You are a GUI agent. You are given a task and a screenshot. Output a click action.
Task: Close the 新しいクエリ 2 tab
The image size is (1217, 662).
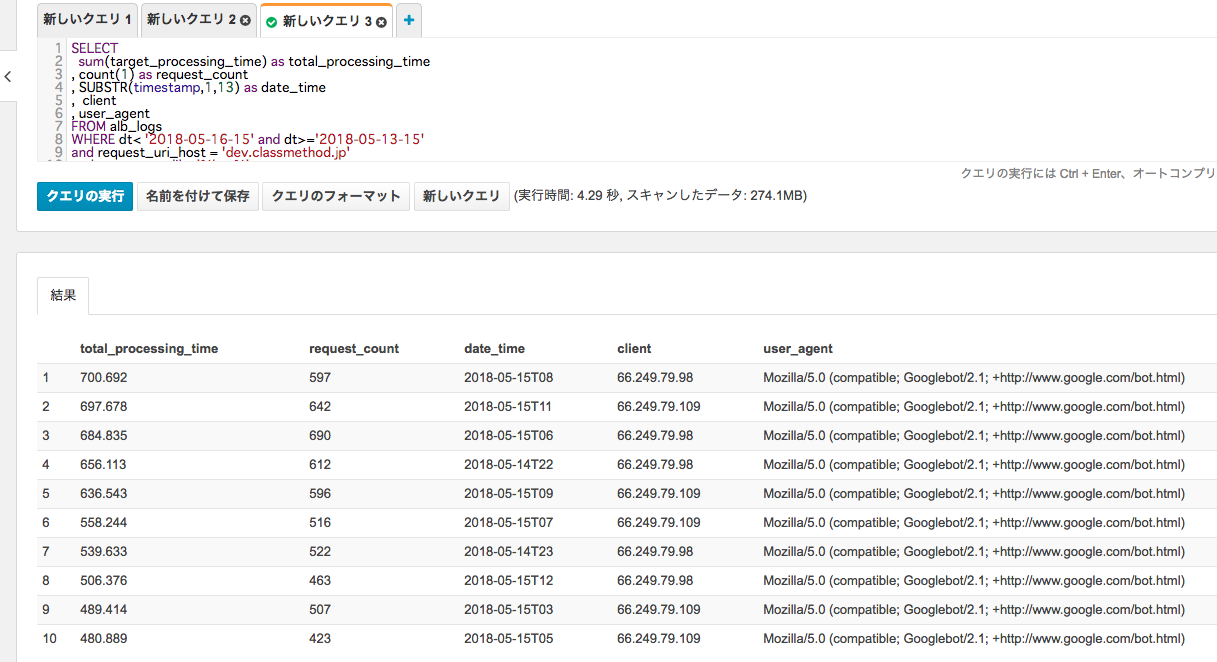(246, 19)
